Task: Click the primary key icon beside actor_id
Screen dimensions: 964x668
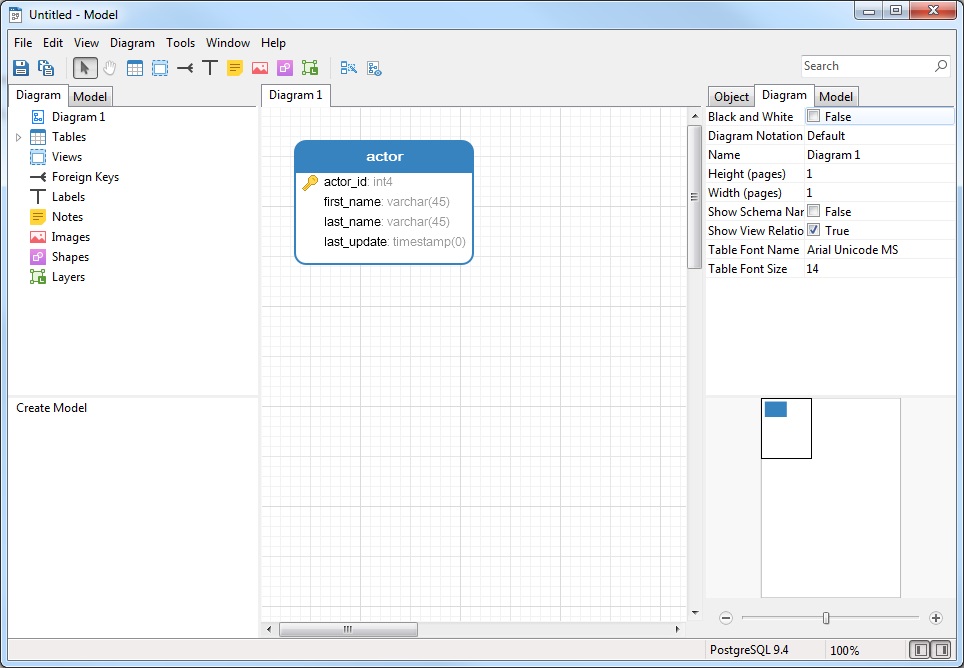Action: point(310,182)
